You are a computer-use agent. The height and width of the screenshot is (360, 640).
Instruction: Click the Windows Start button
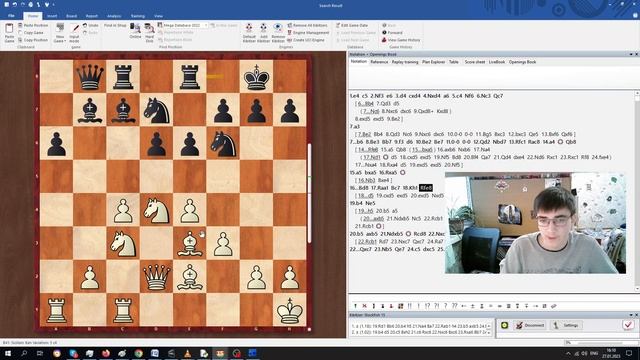click(8, 353)
